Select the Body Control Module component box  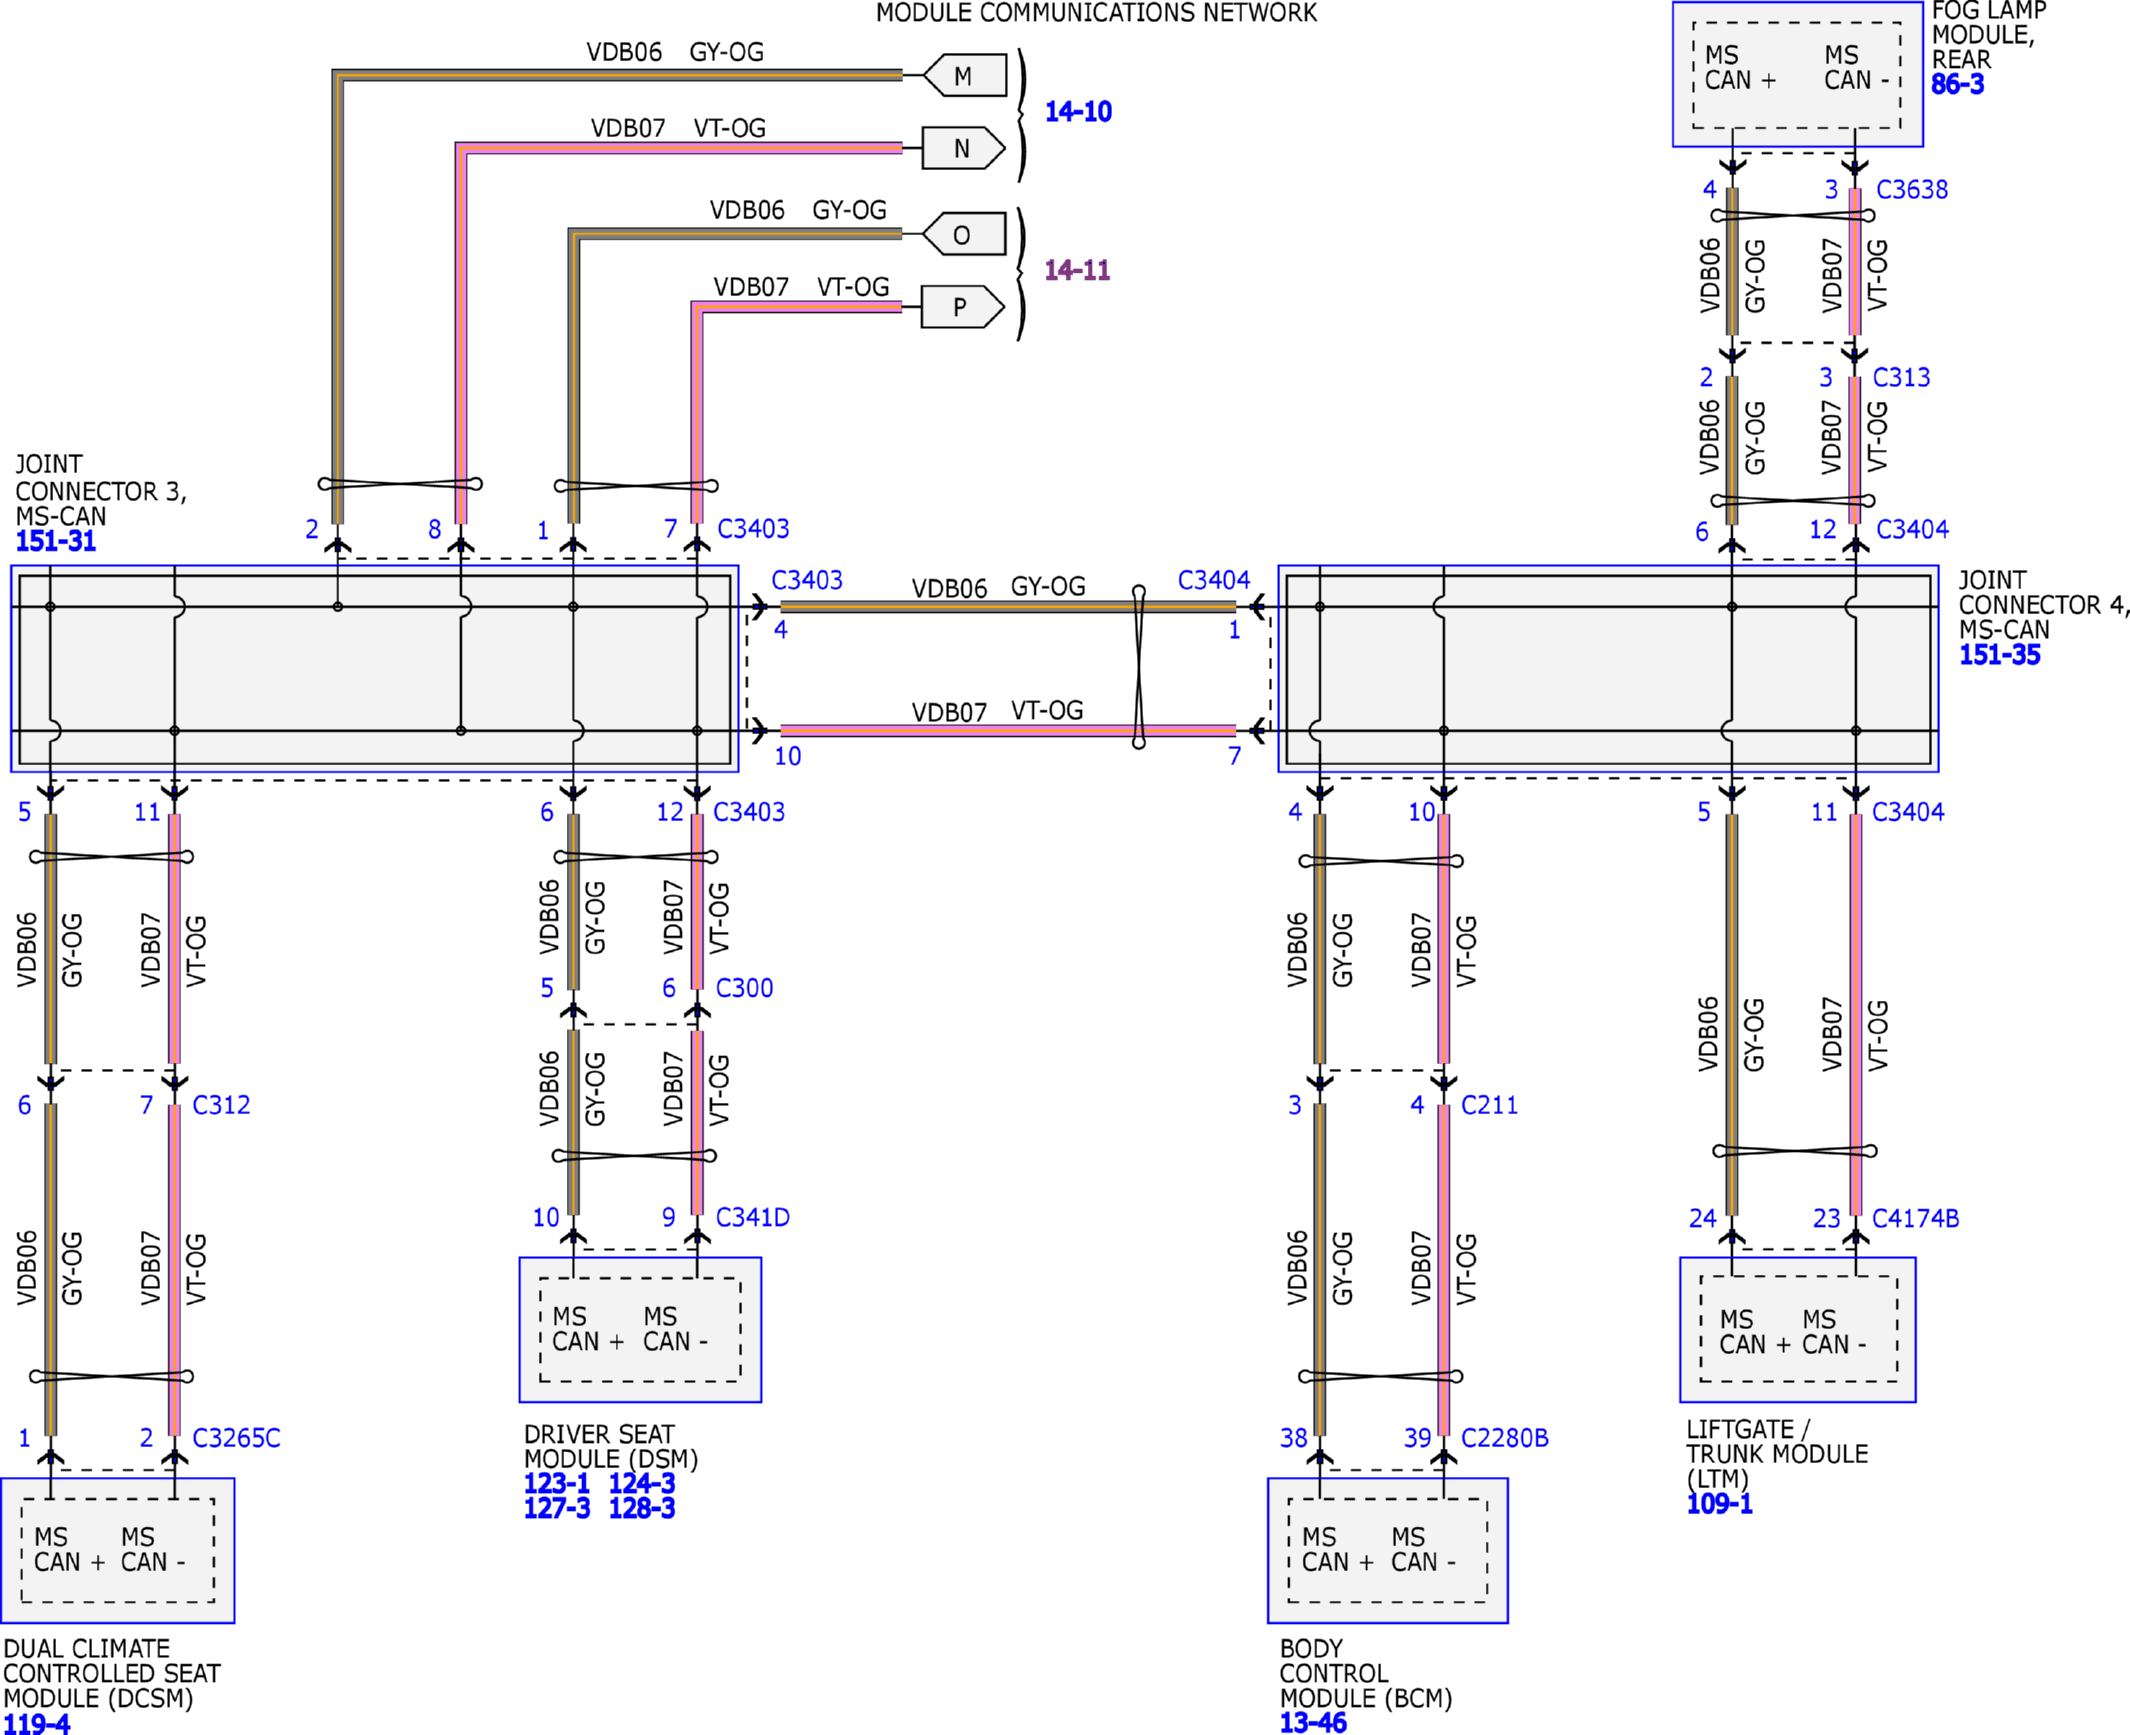pyautogui.click(x=1387, y=1550)
